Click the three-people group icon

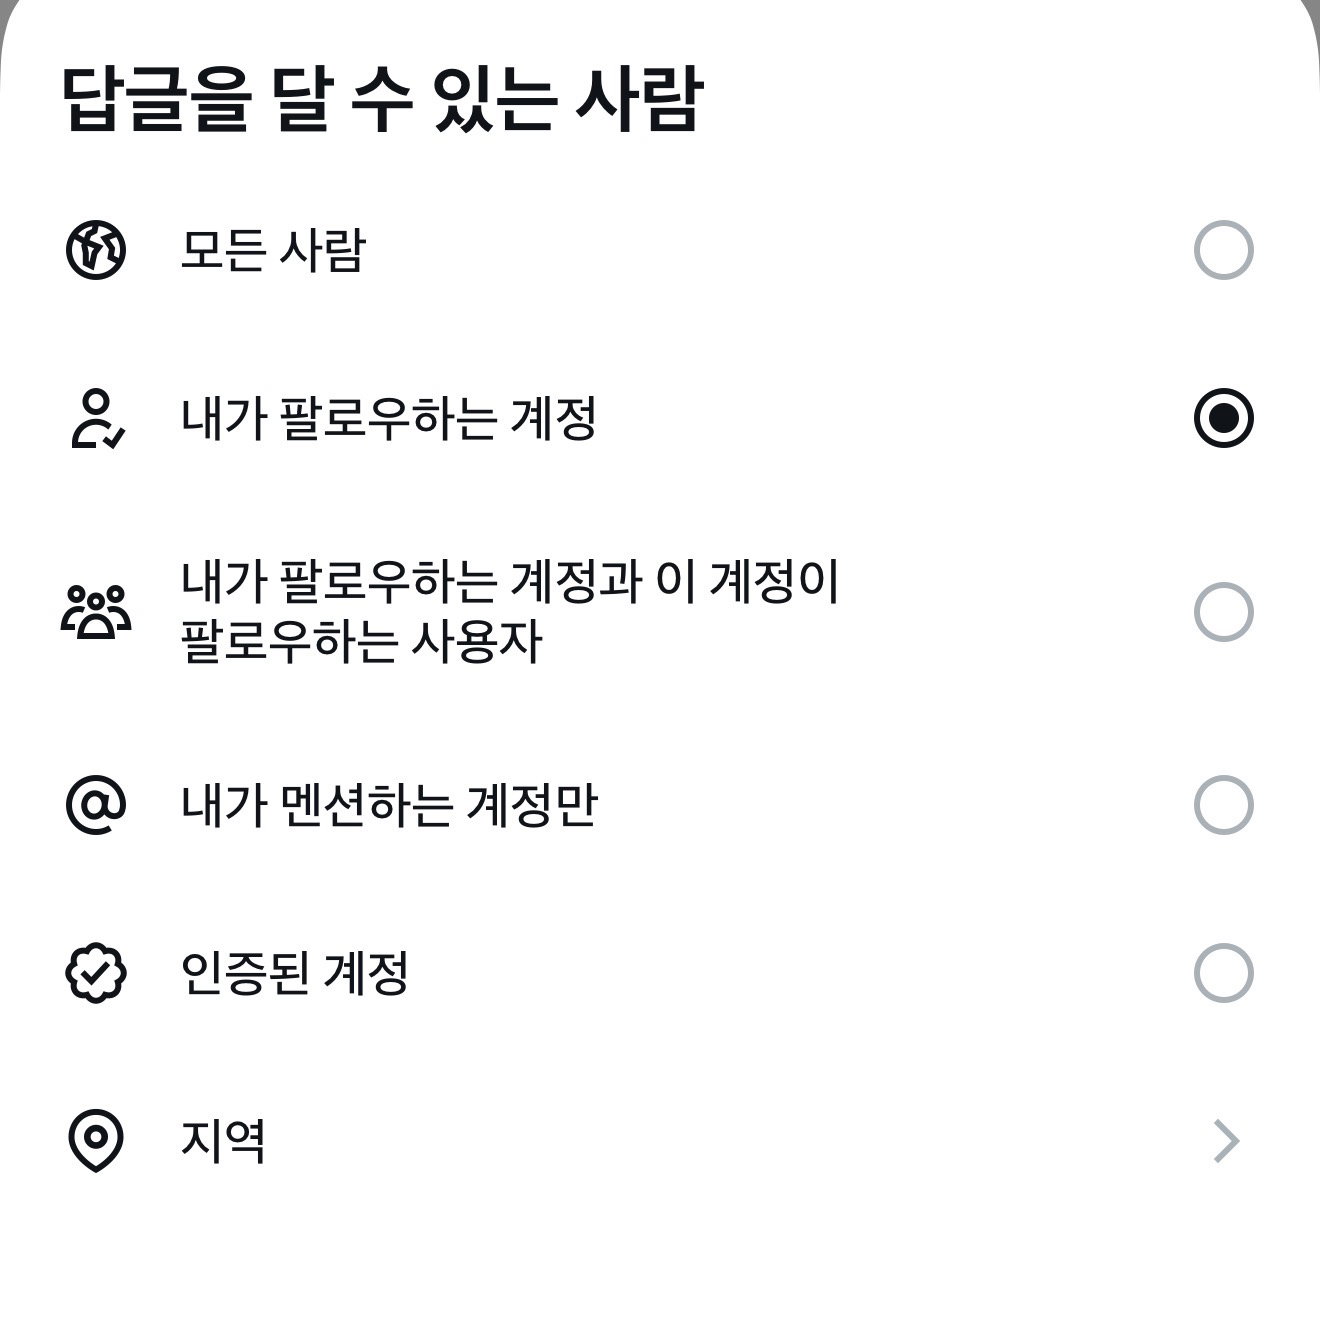(96, 612)
